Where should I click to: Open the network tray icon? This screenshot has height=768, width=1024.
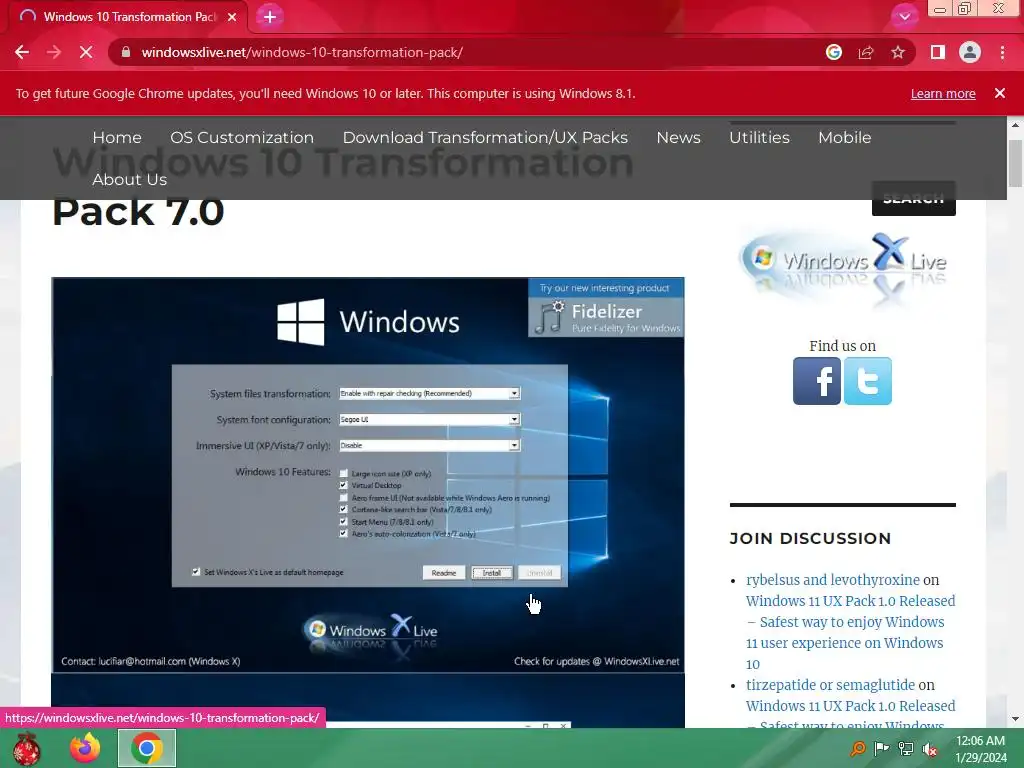pos(906,748)
